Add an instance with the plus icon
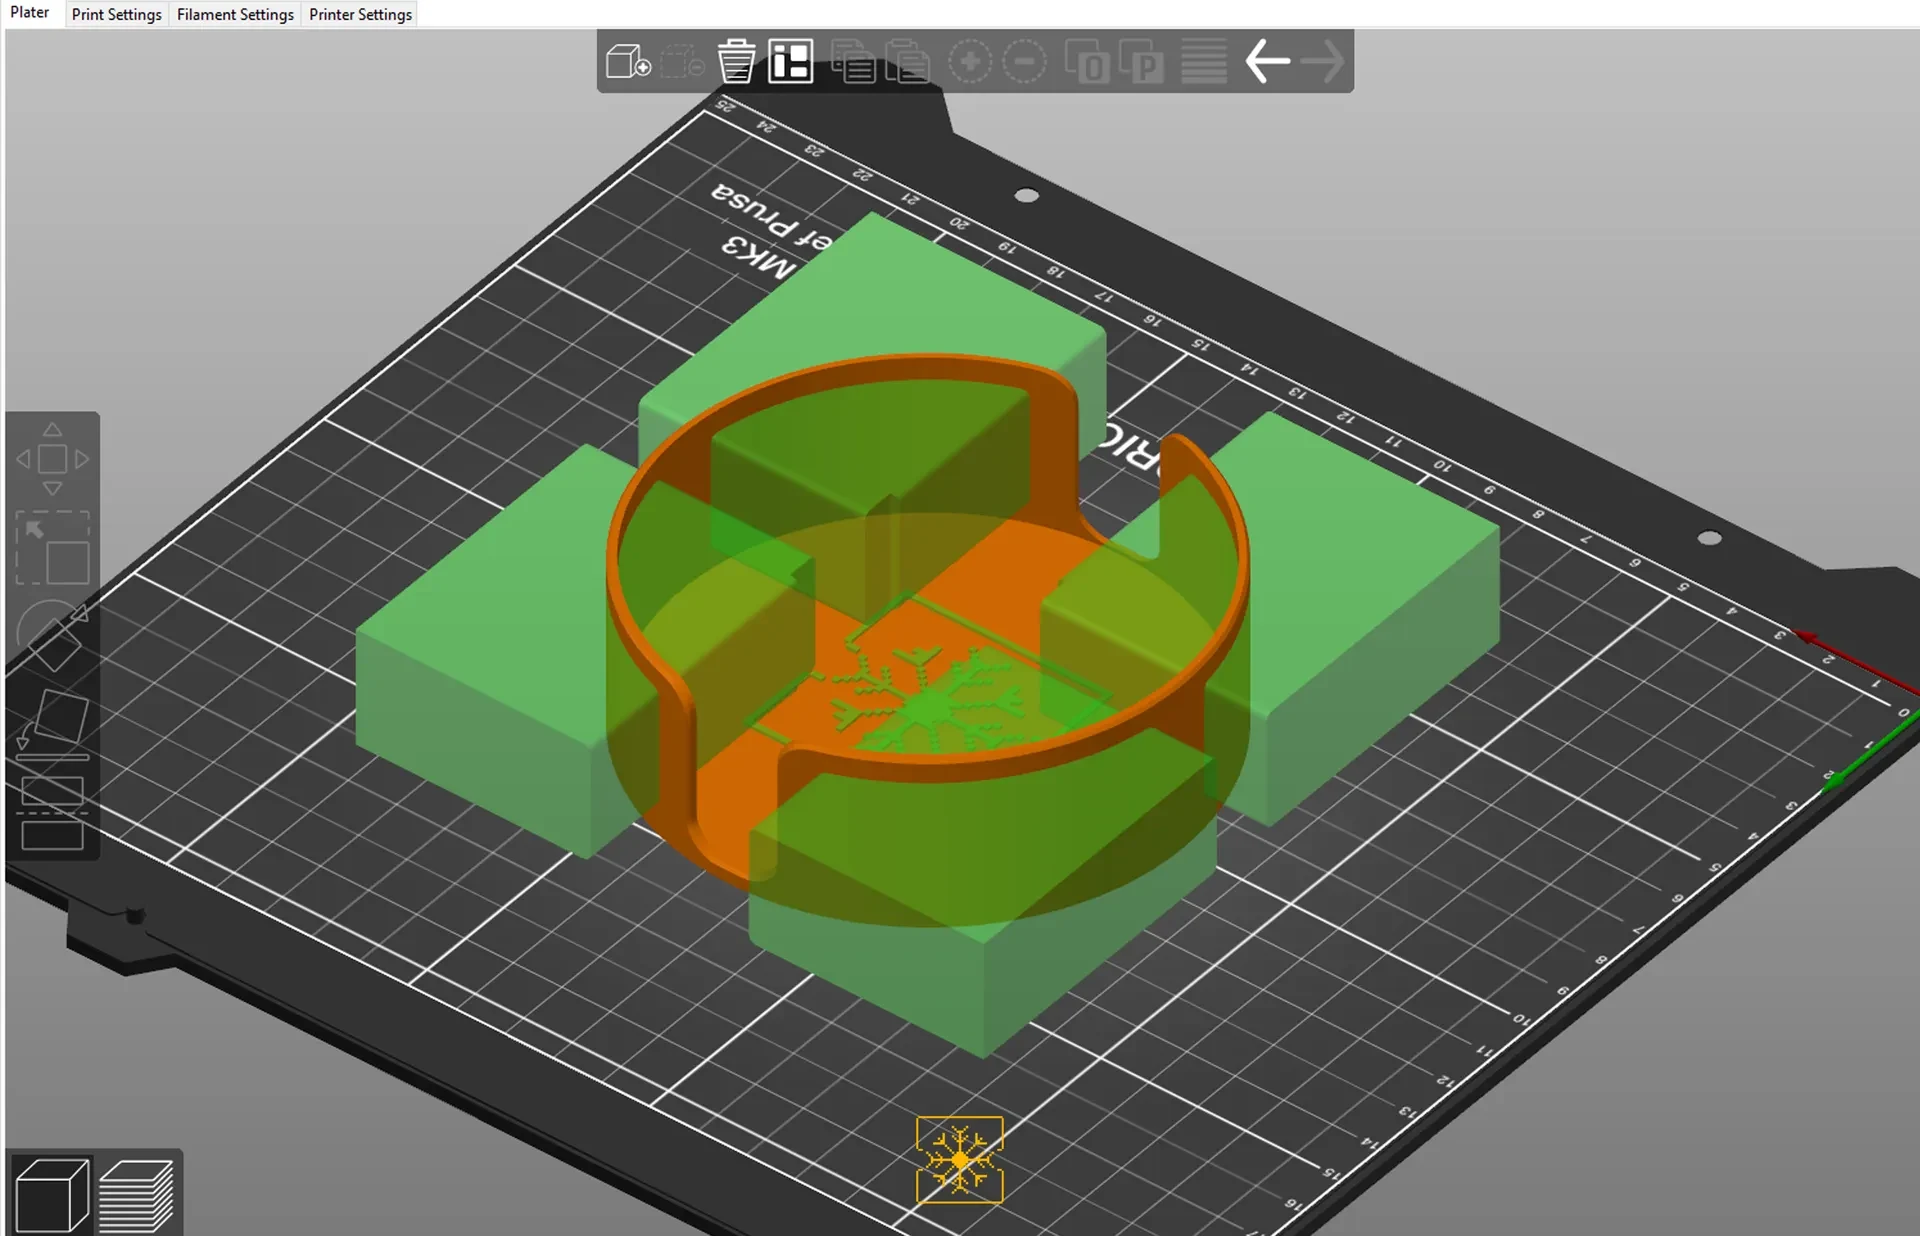Viewport: 1920px width, 1236px height. point(969,62)
